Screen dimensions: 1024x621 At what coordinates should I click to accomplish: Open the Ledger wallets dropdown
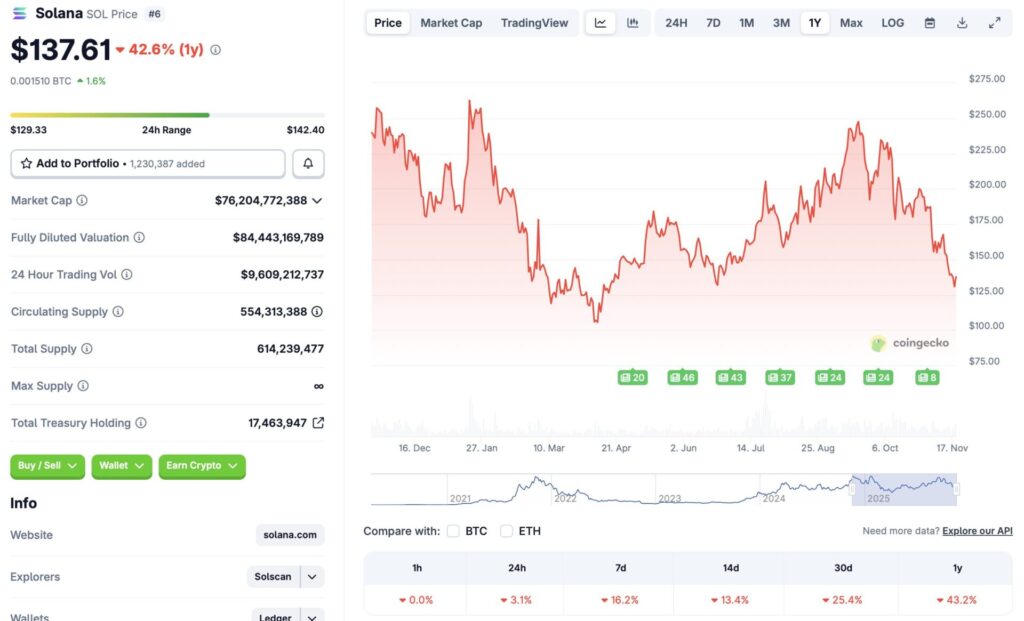click(x=286, y=615)
